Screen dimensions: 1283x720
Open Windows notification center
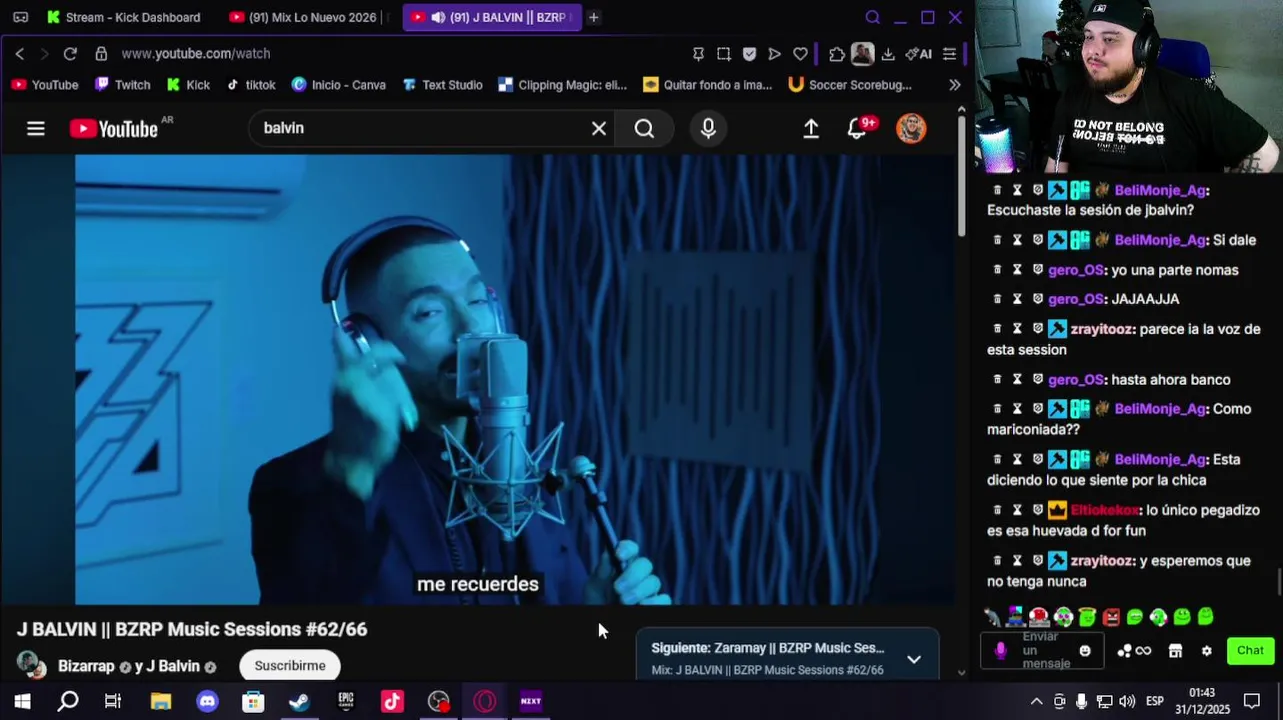pyautogui.click(x=1252, y=702)
